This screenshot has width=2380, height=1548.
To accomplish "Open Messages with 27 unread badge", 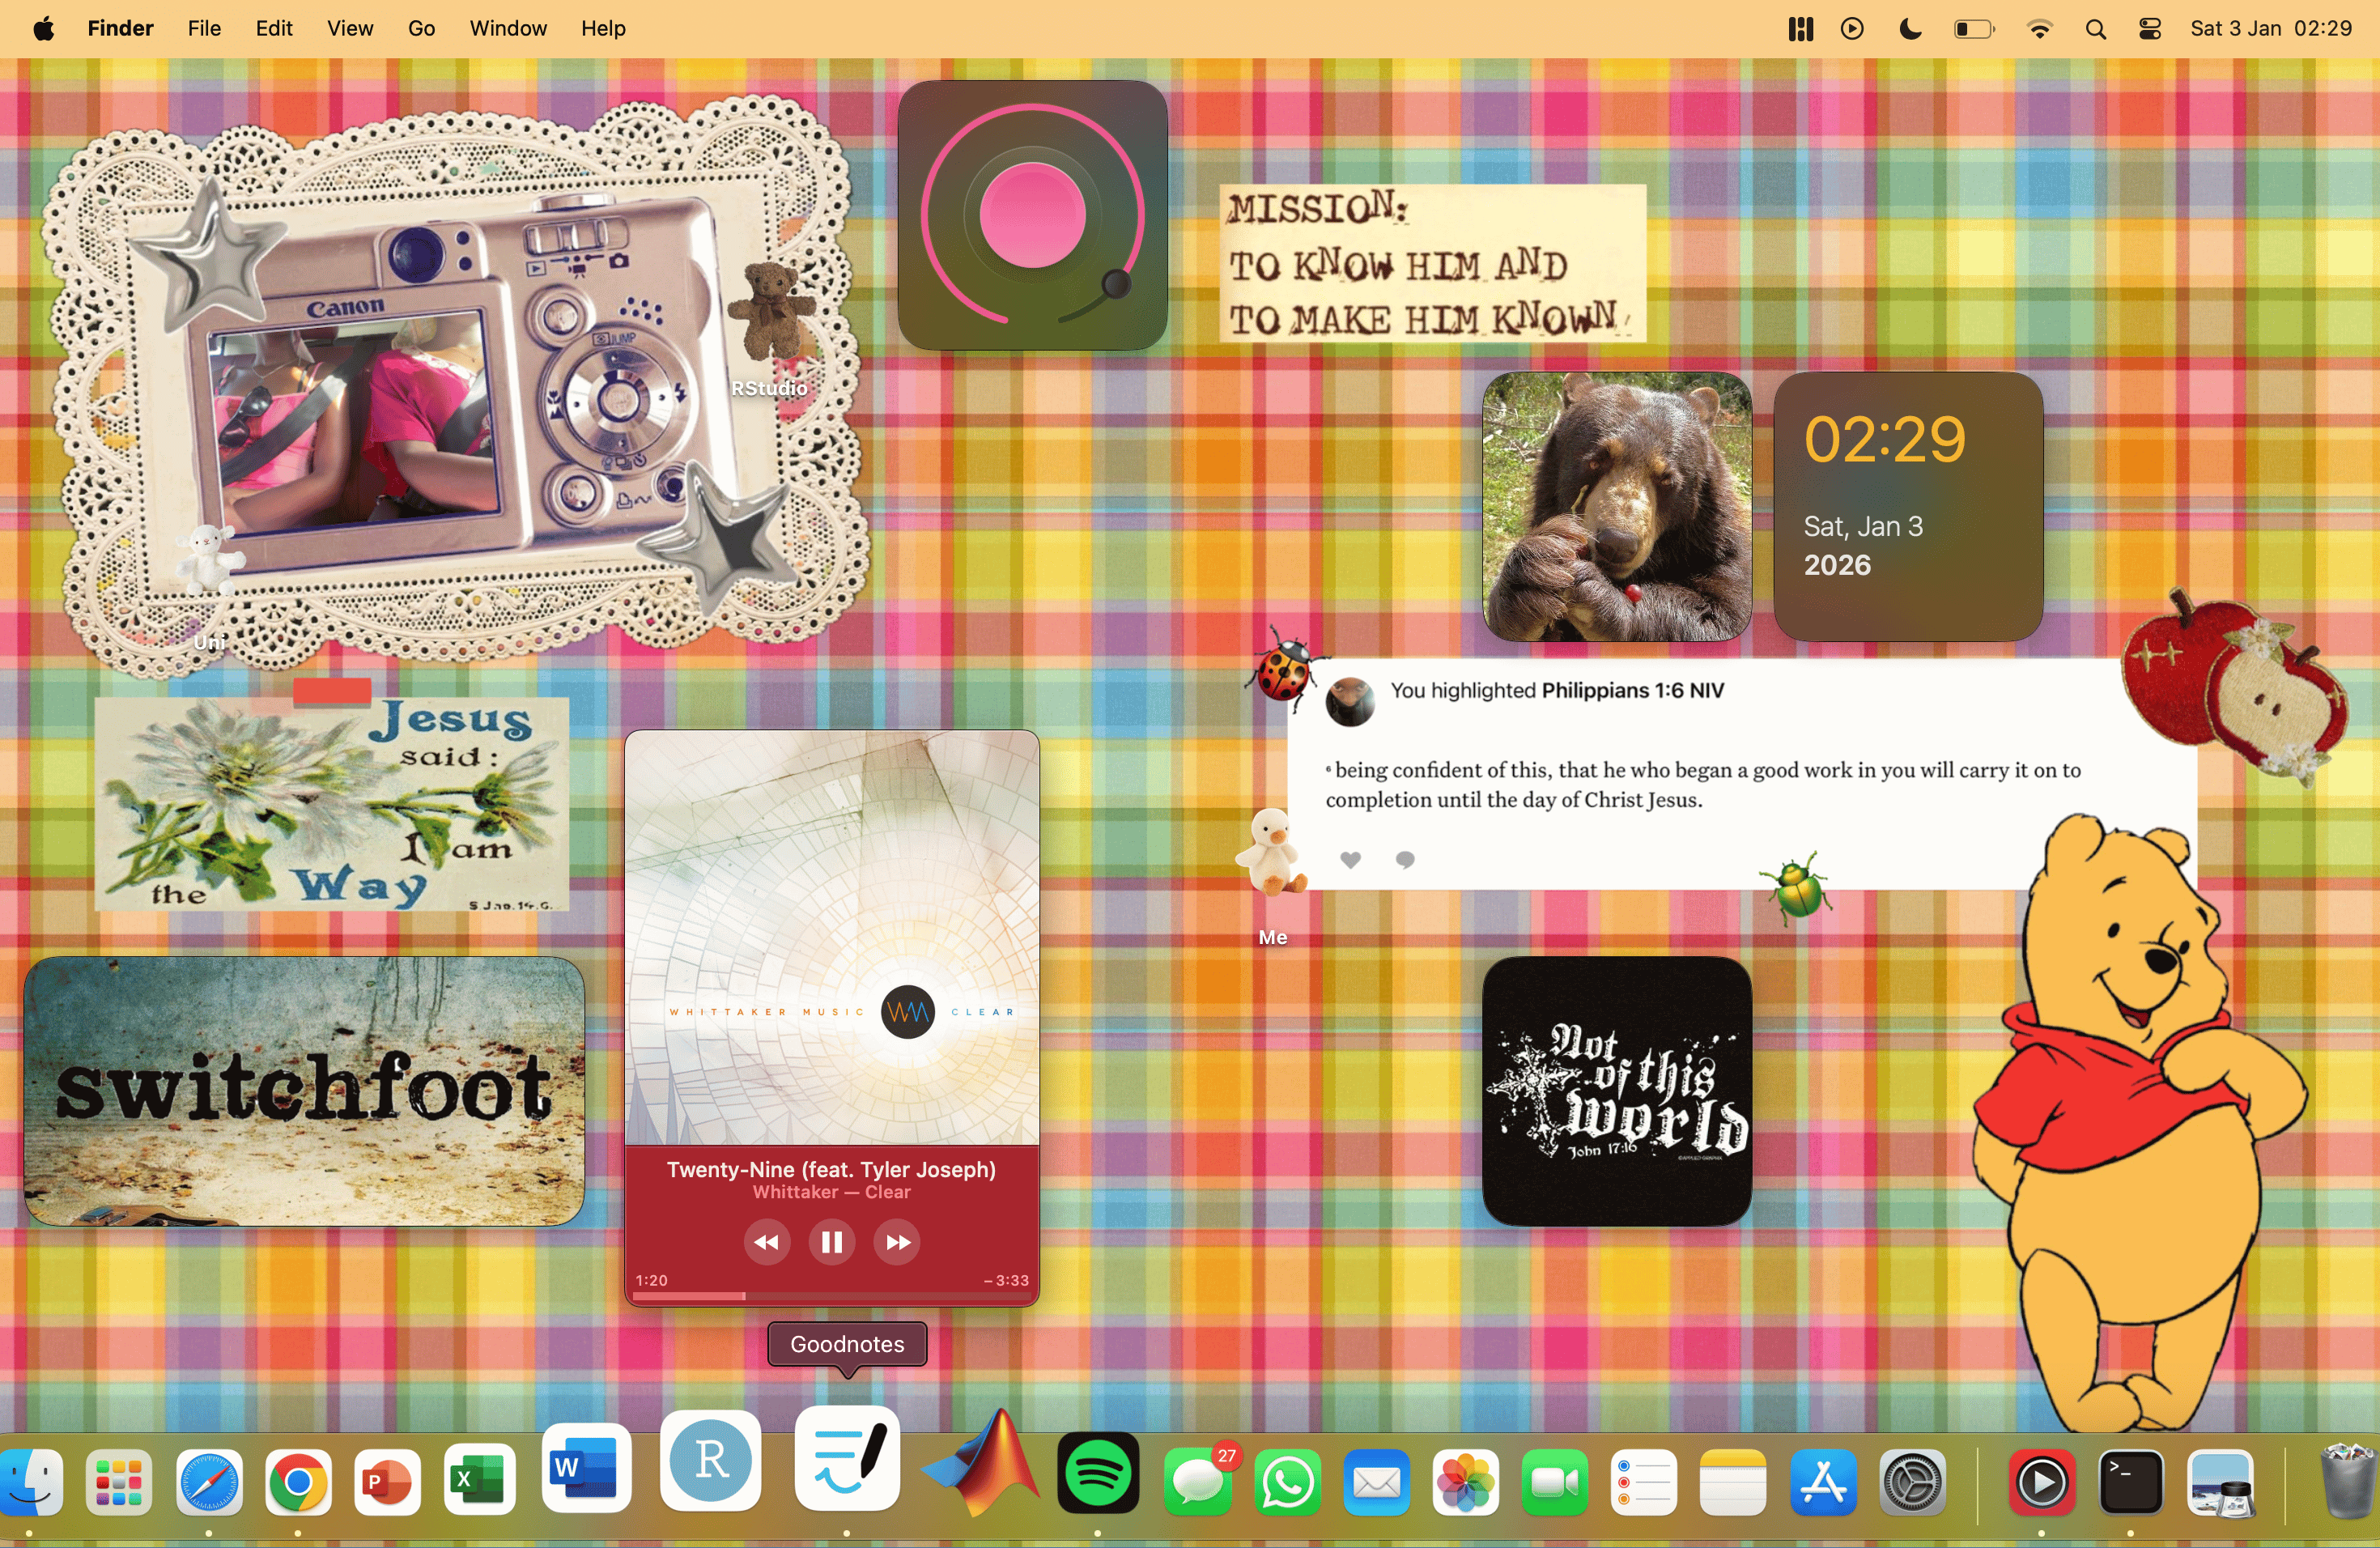I will [x=1198, y=1481].
